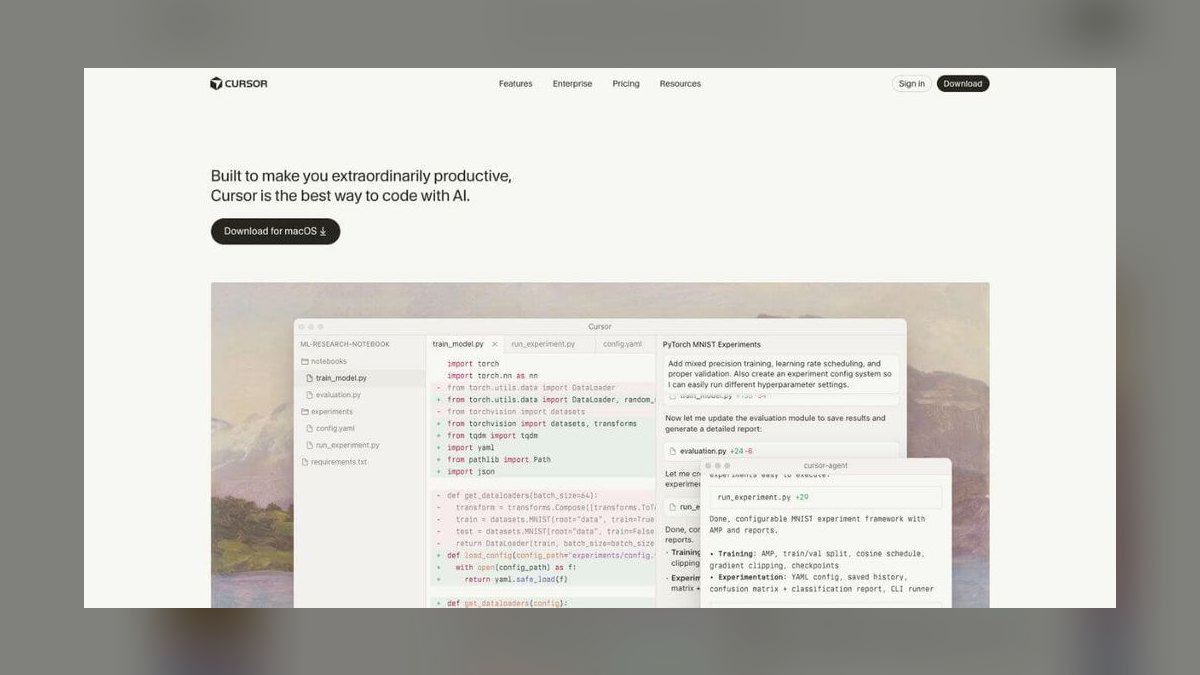Select run_experiment.py in the file tree
Viewport: 1200px width, 675px height.
[347, 445]
